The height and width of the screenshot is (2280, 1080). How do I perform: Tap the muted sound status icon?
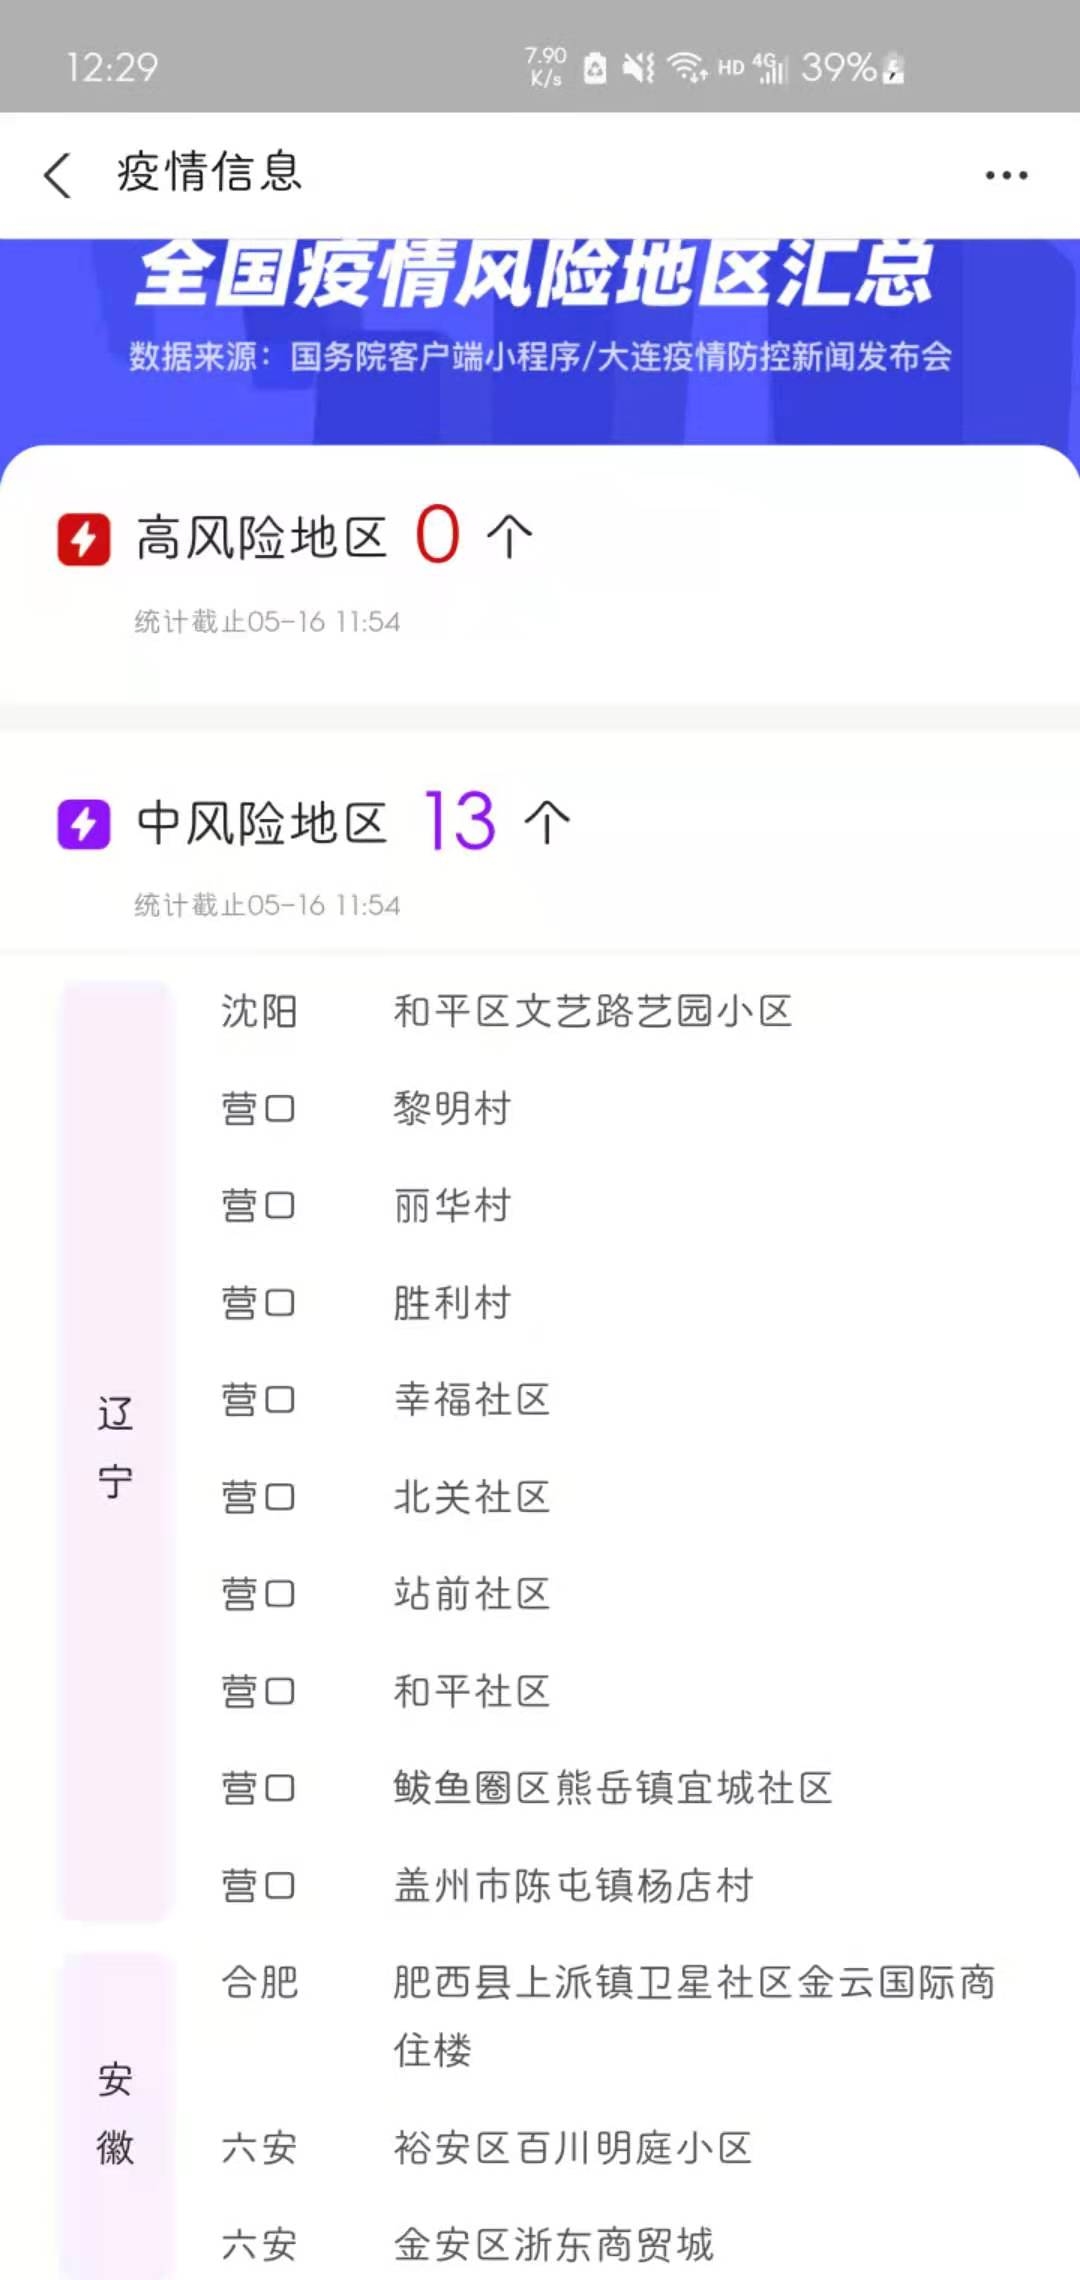point(638,68)
